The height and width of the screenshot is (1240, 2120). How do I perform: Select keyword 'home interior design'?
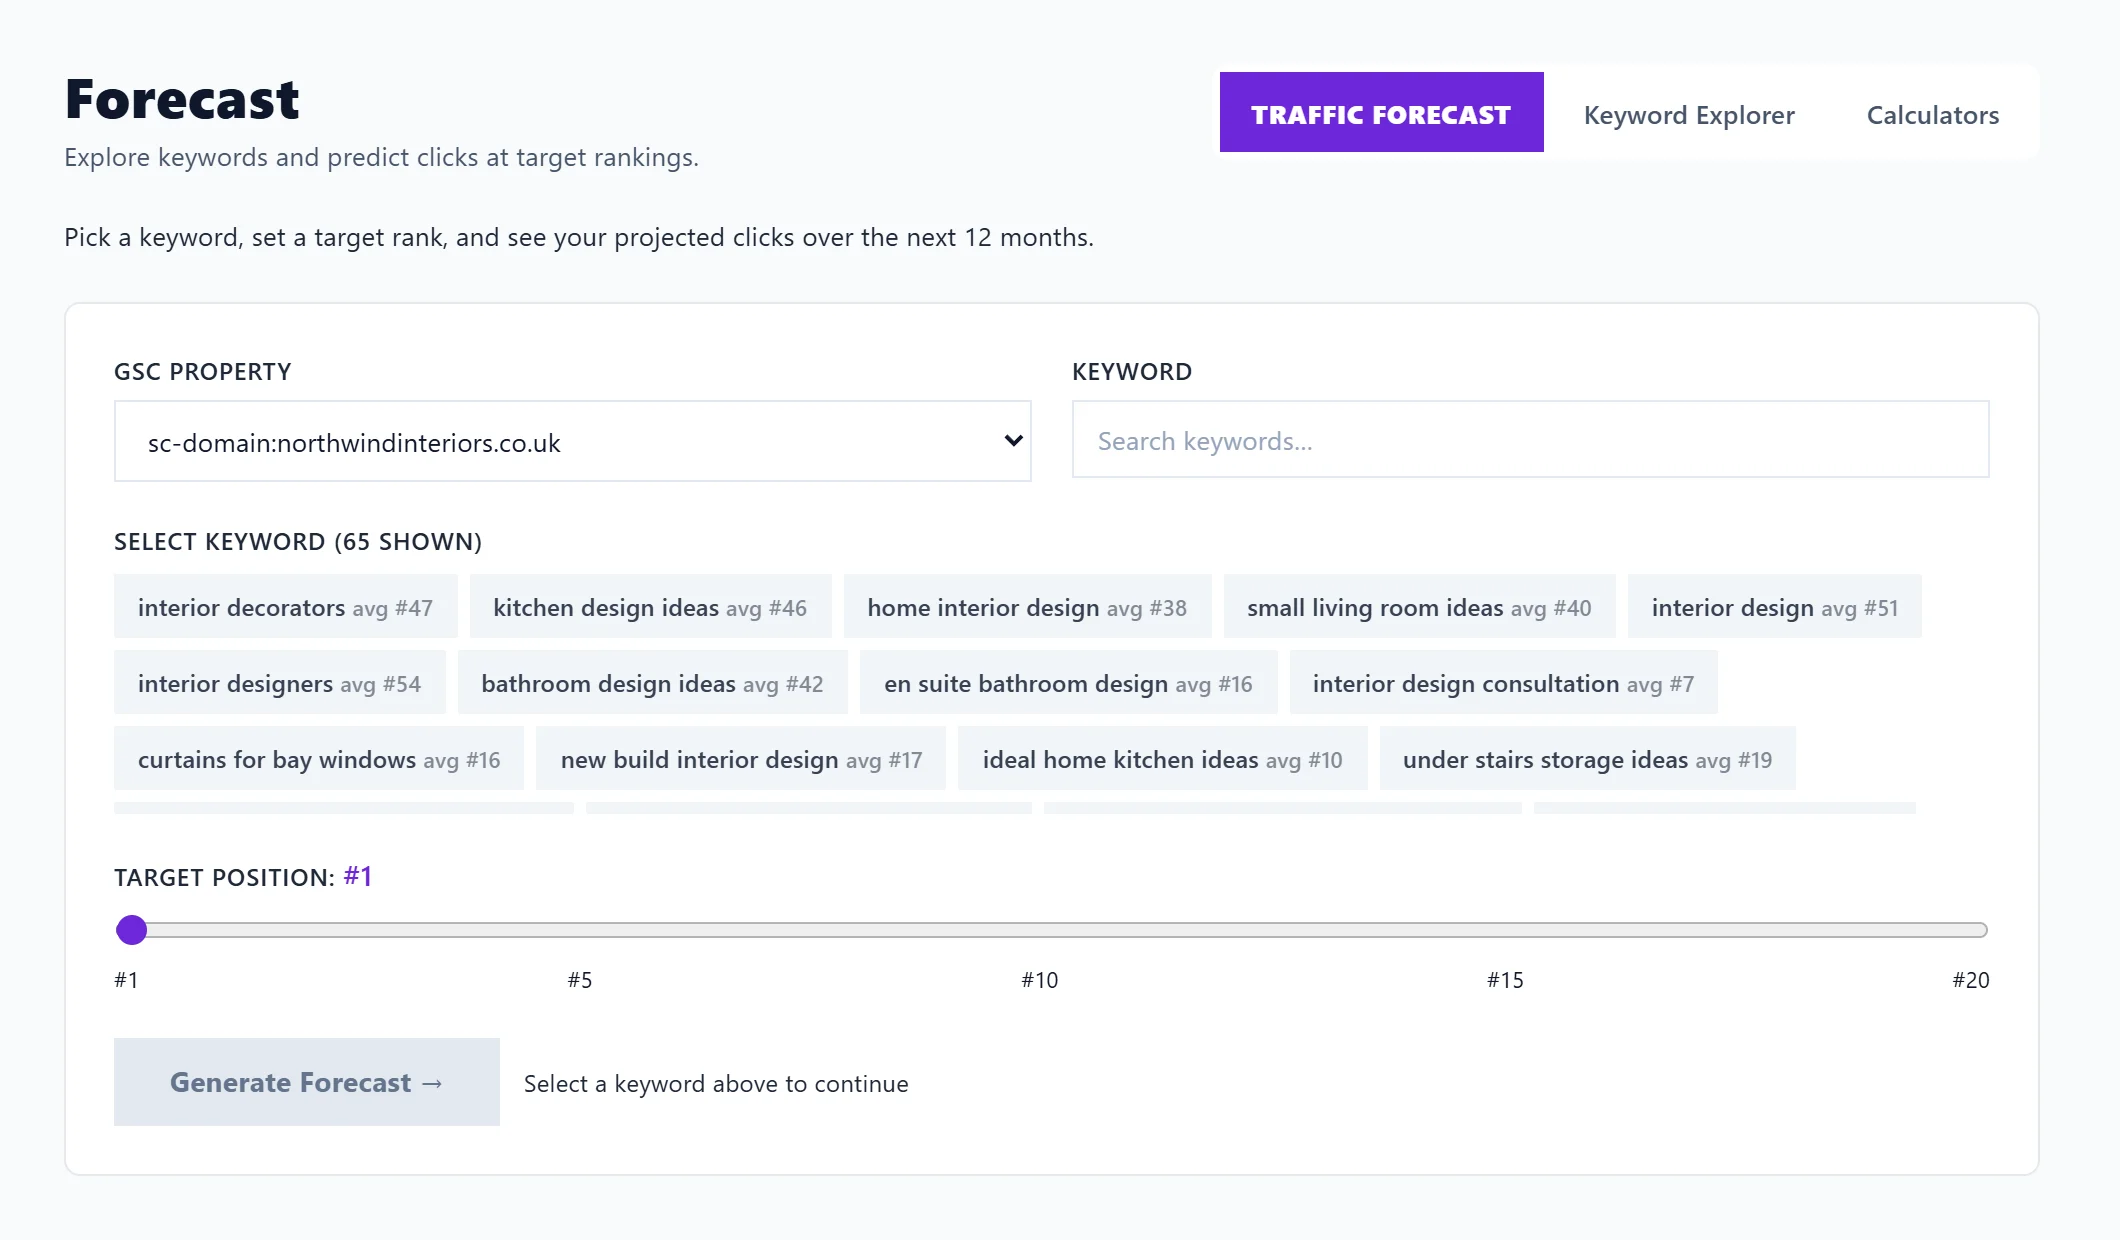click(1027, 607)
